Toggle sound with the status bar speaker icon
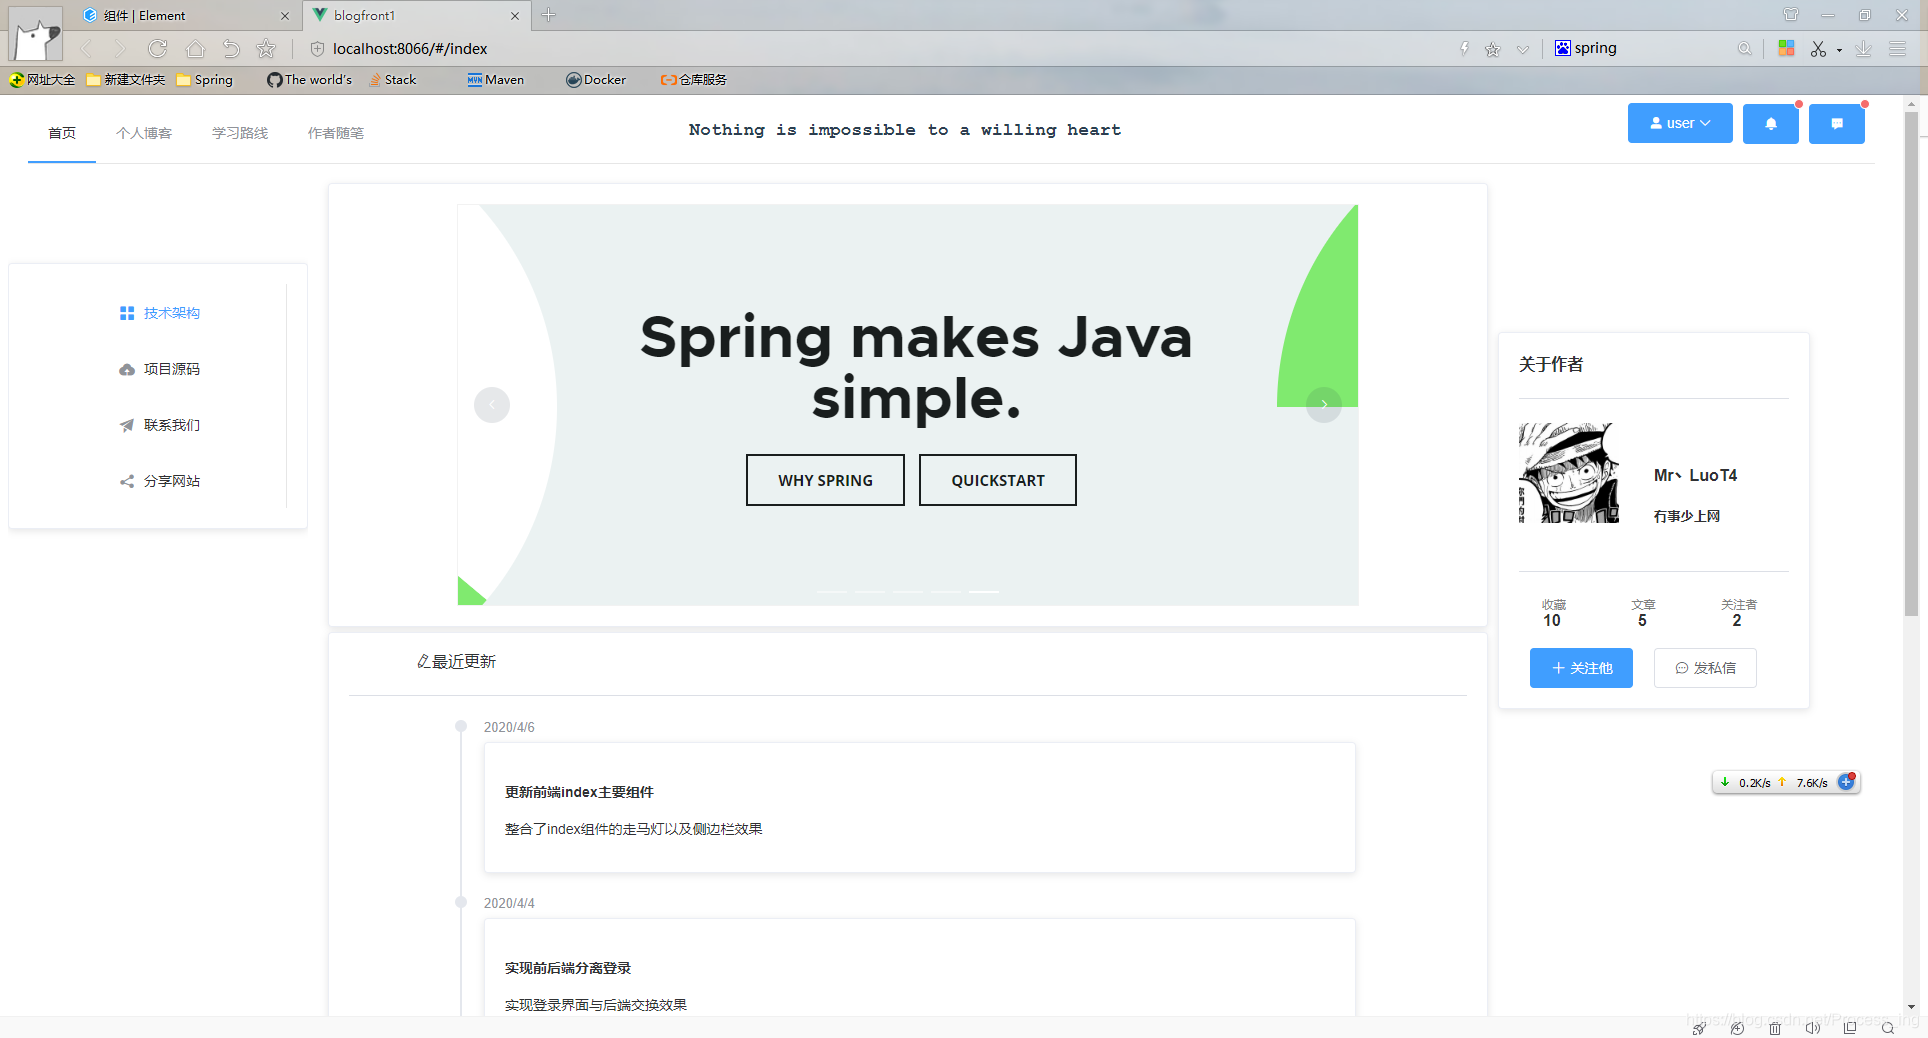This screenshot has height=1038, width=1928. click(x=1813, y=1028)
